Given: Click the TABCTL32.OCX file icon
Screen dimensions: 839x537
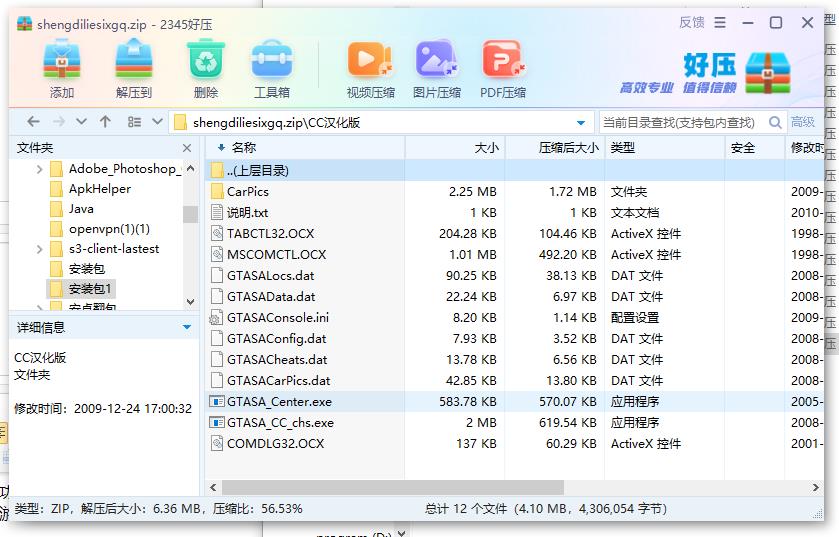Looking at the screenshot, I should 217,234.
